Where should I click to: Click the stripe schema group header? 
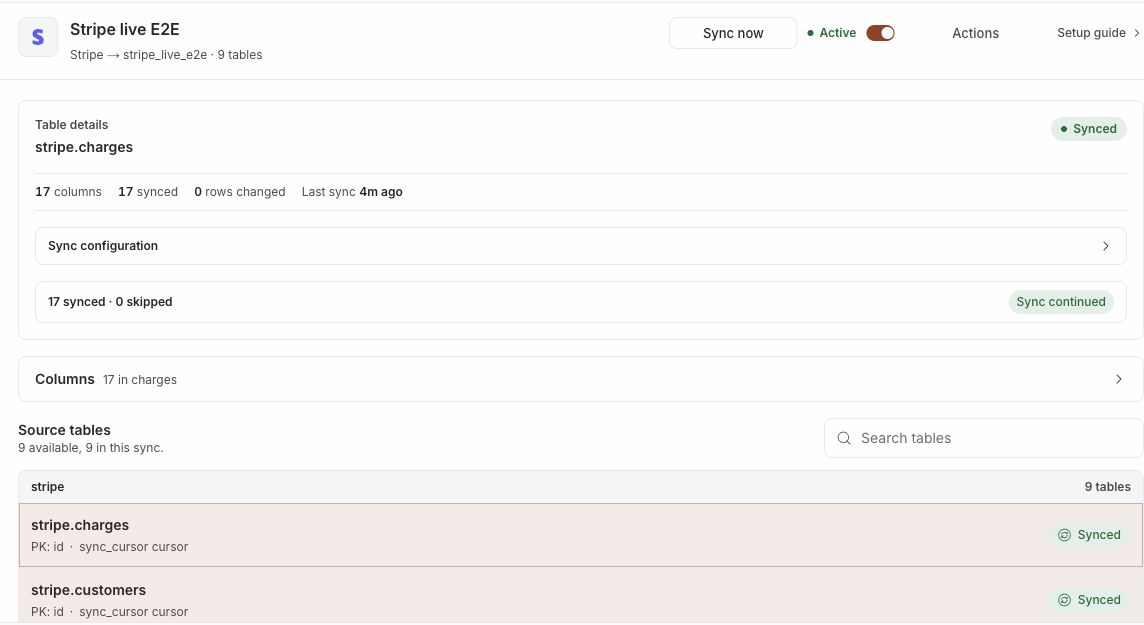[x=581, y=487]
